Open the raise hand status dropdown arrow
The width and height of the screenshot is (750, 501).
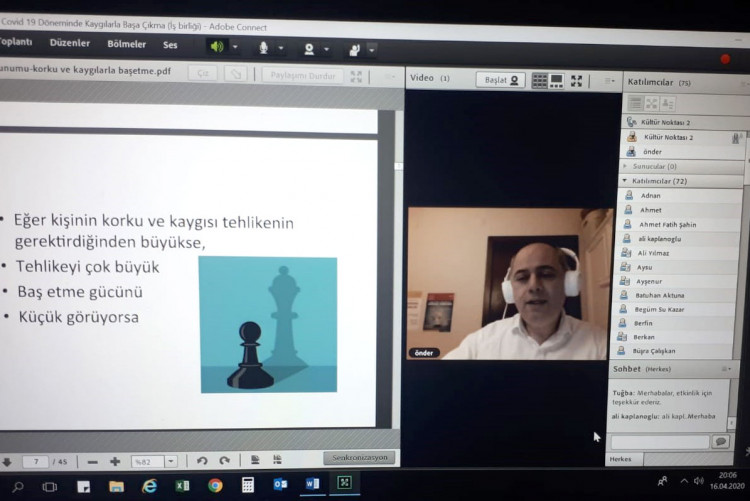click(x=372, y=49)
